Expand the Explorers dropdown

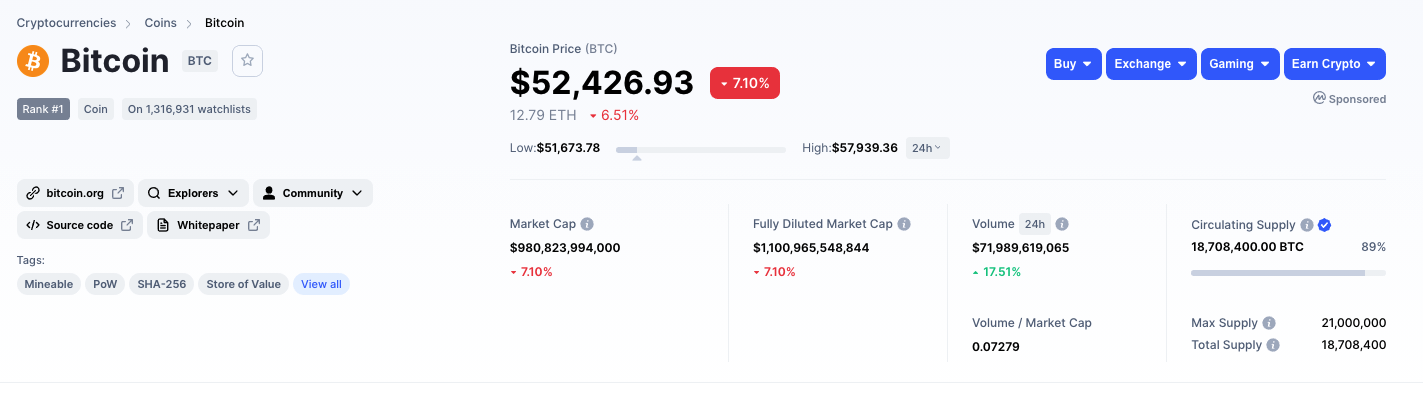click(193, 193)
